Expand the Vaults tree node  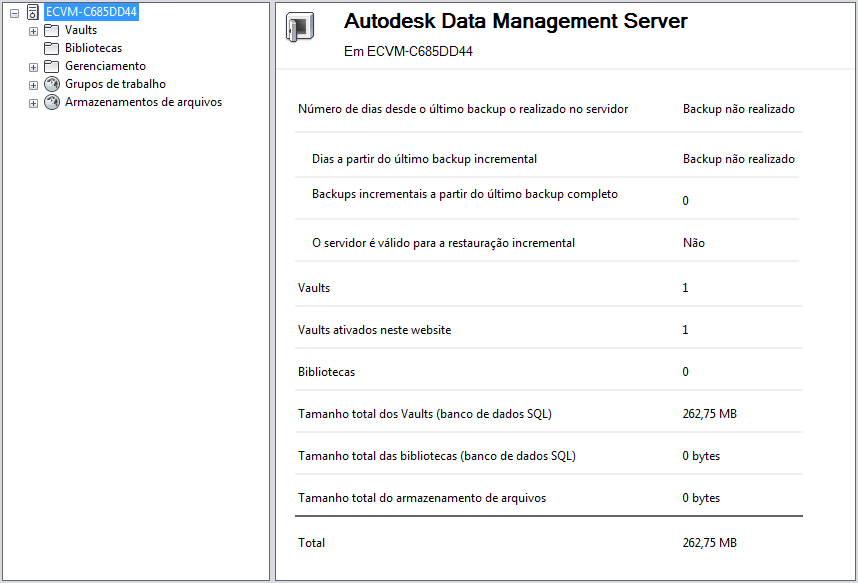tap(33, 31)
